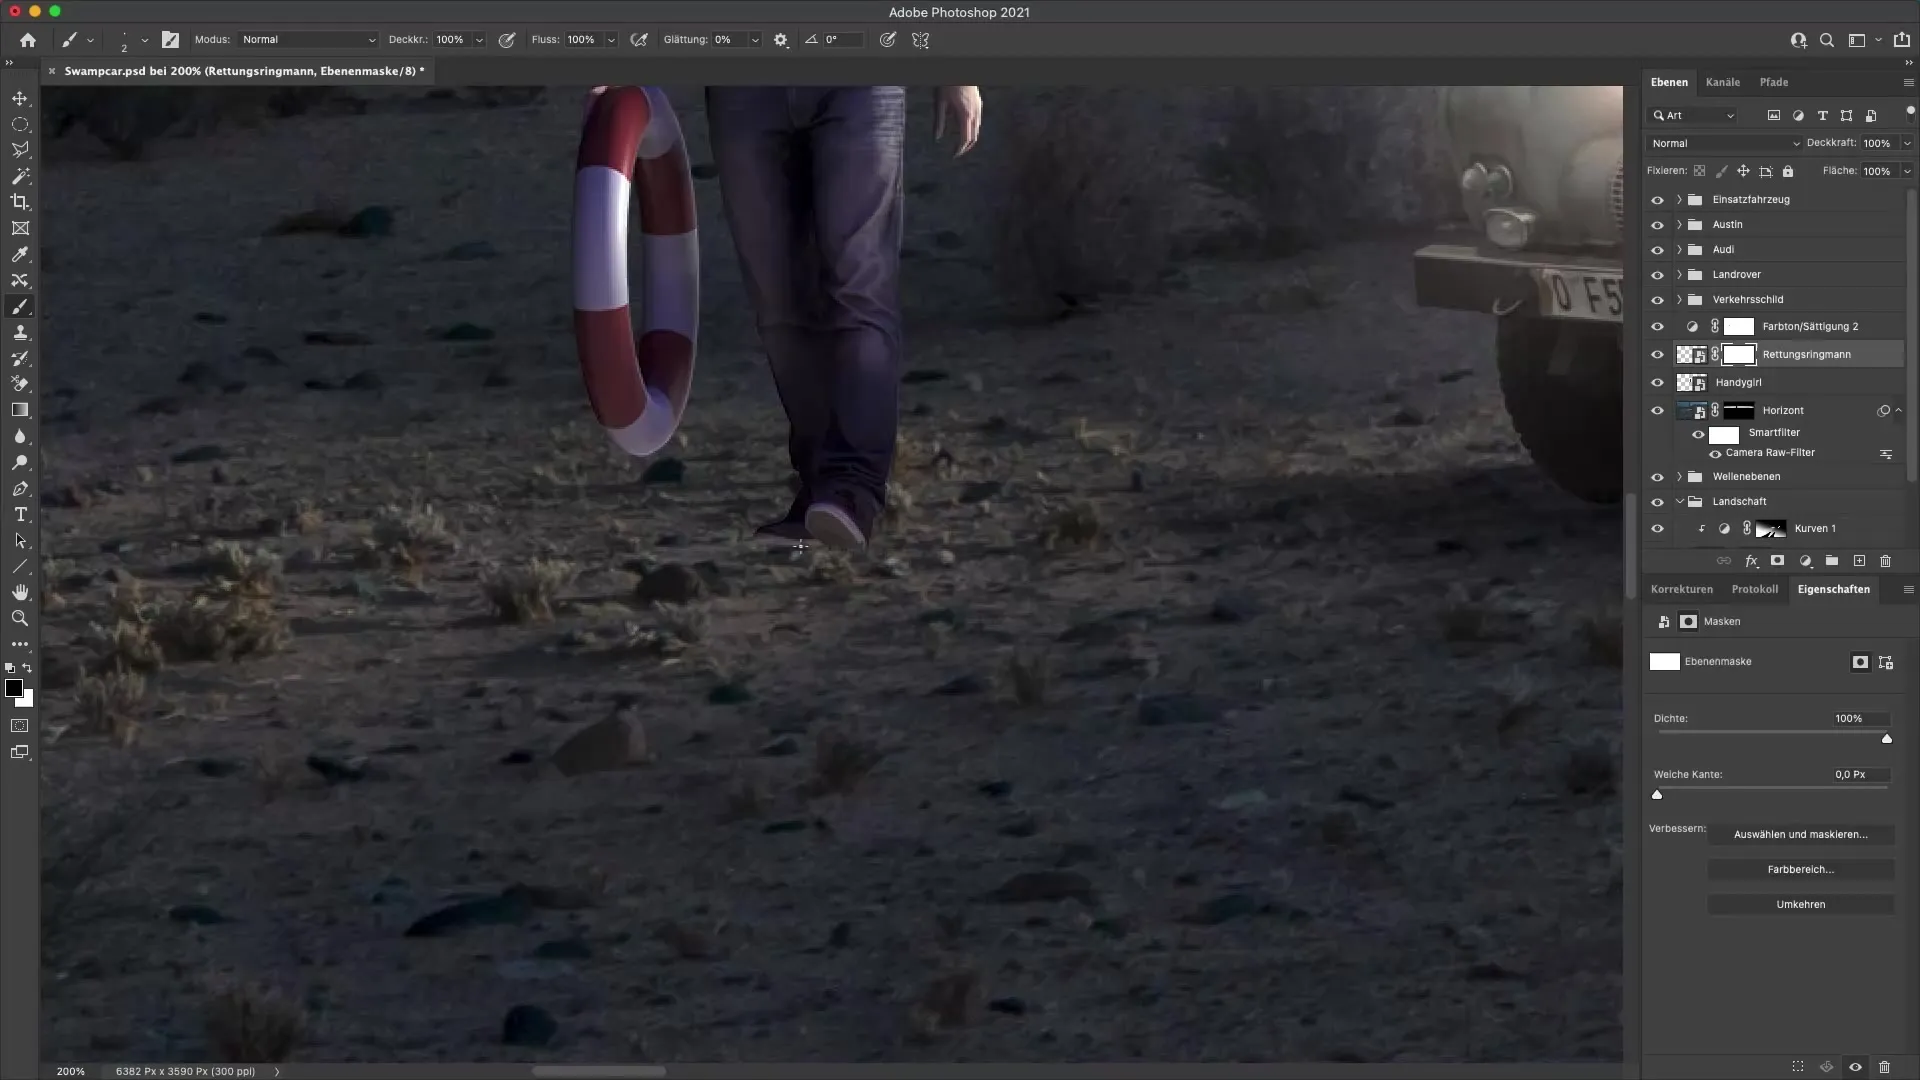Open the Protokoll tab
Screen dimensions: 1920x1080
(x=1756, y=589)
